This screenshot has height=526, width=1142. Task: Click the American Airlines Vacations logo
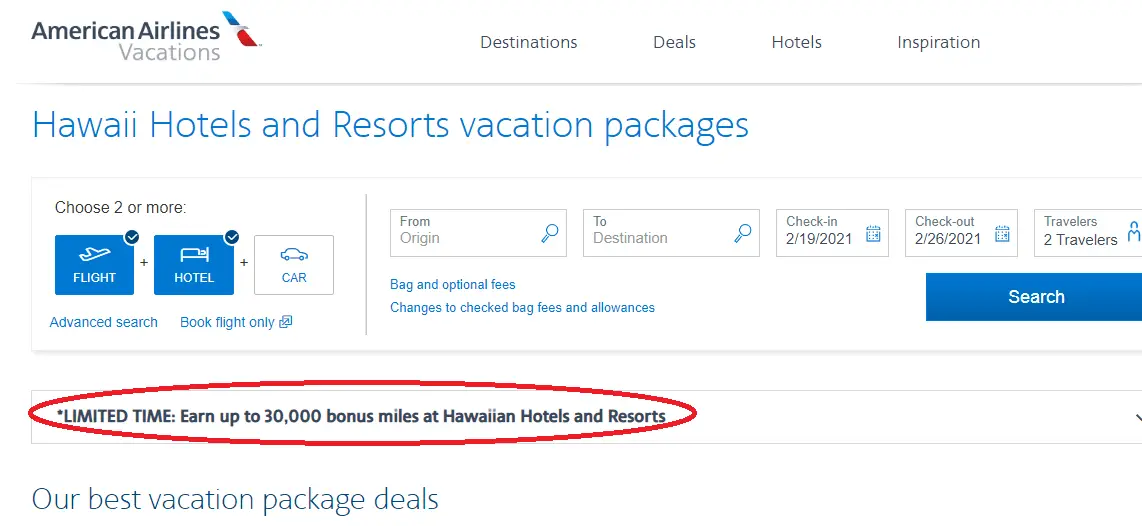coord(146,36)
